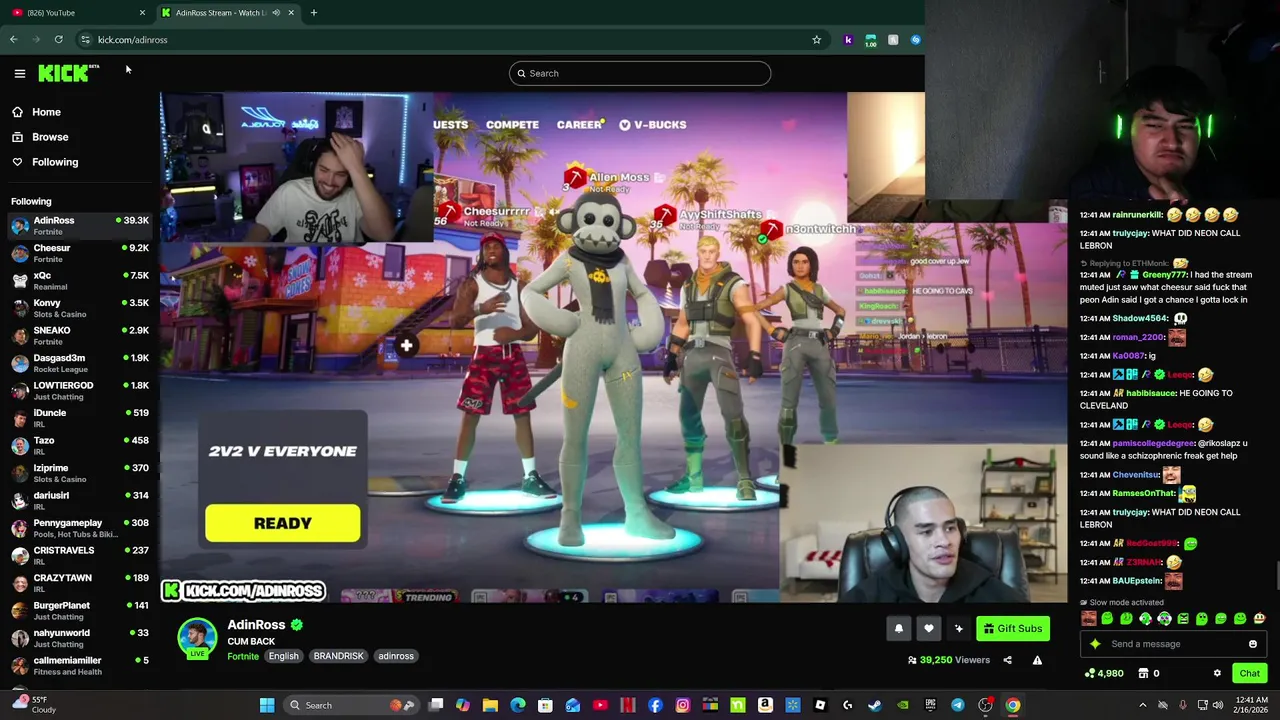Open Facebook from the taskbar
Screen dimensions: 1280x720
[x=655, y=706]
